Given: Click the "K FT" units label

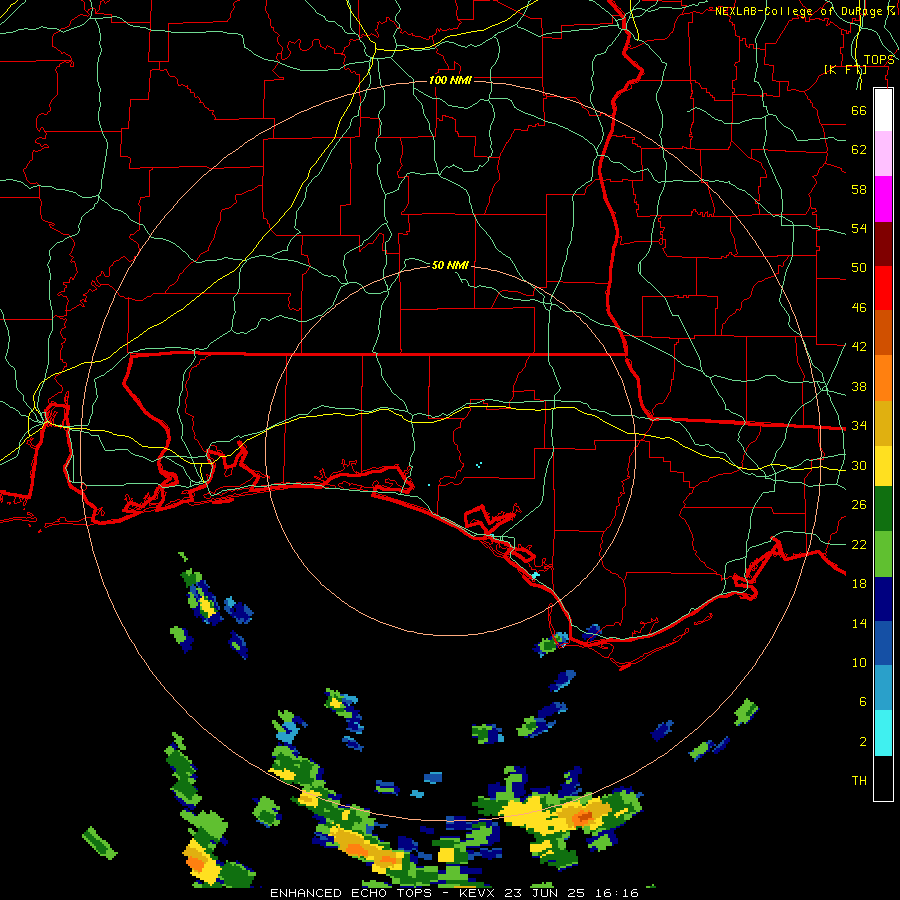Looking at the screenshot, I should point(845,69).
